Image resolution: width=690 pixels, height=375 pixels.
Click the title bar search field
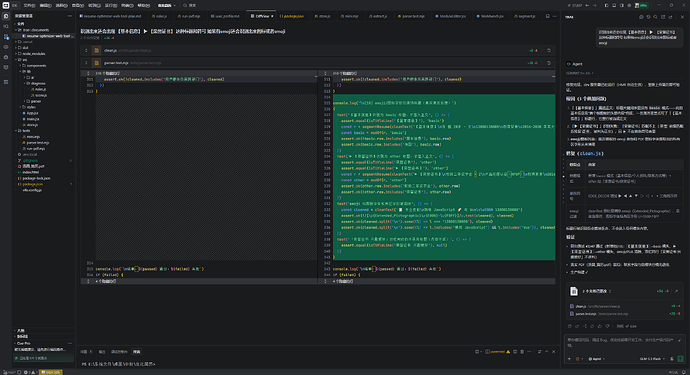(190, 5)
